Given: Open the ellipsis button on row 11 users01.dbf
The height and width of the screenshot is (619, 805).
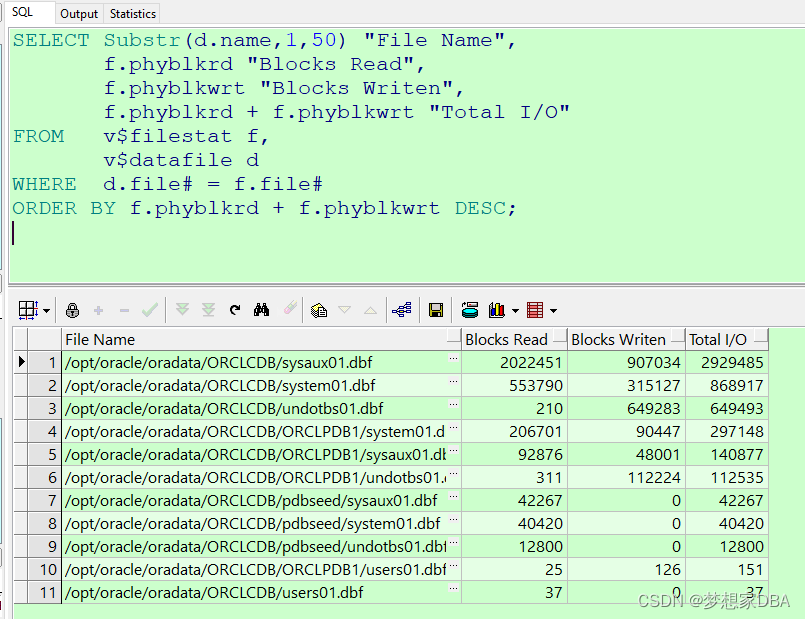Looking at the screenshot, I should point(453,589).
